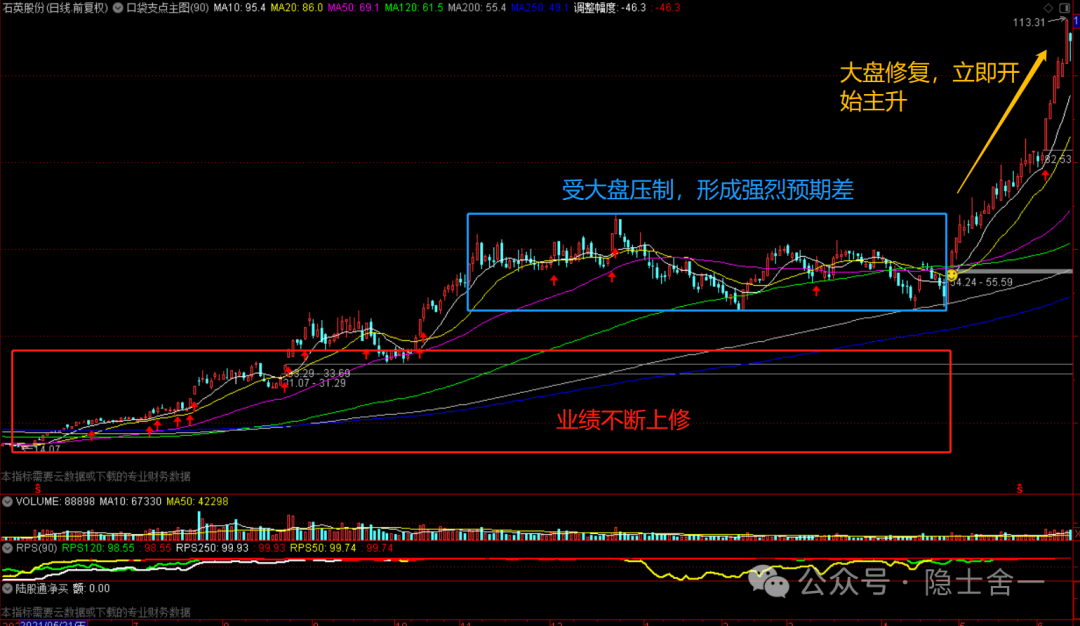The height and width of the screenshot is (626, 1080).
Task: Click the 陆股通净买 额: 0.00 label
Action: click(x=63, y=589)
